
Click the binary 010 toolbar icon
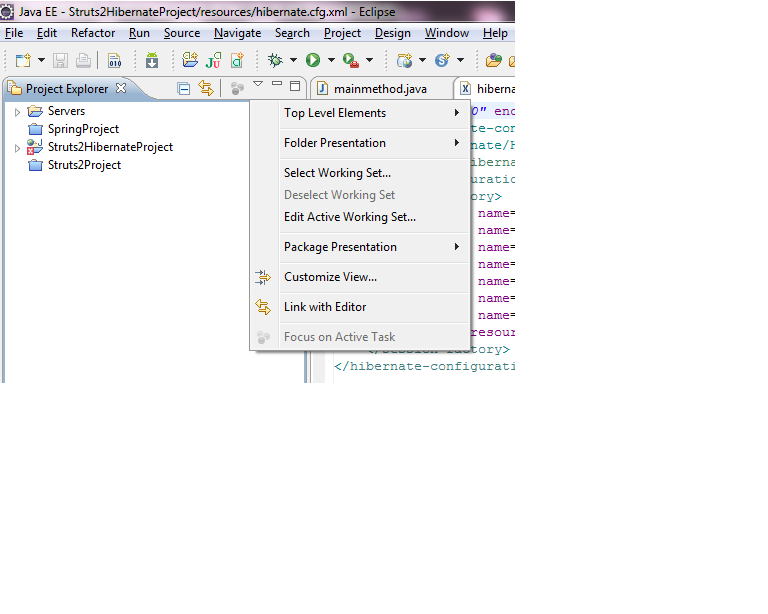pyautogui.click(x=115, y=60)
